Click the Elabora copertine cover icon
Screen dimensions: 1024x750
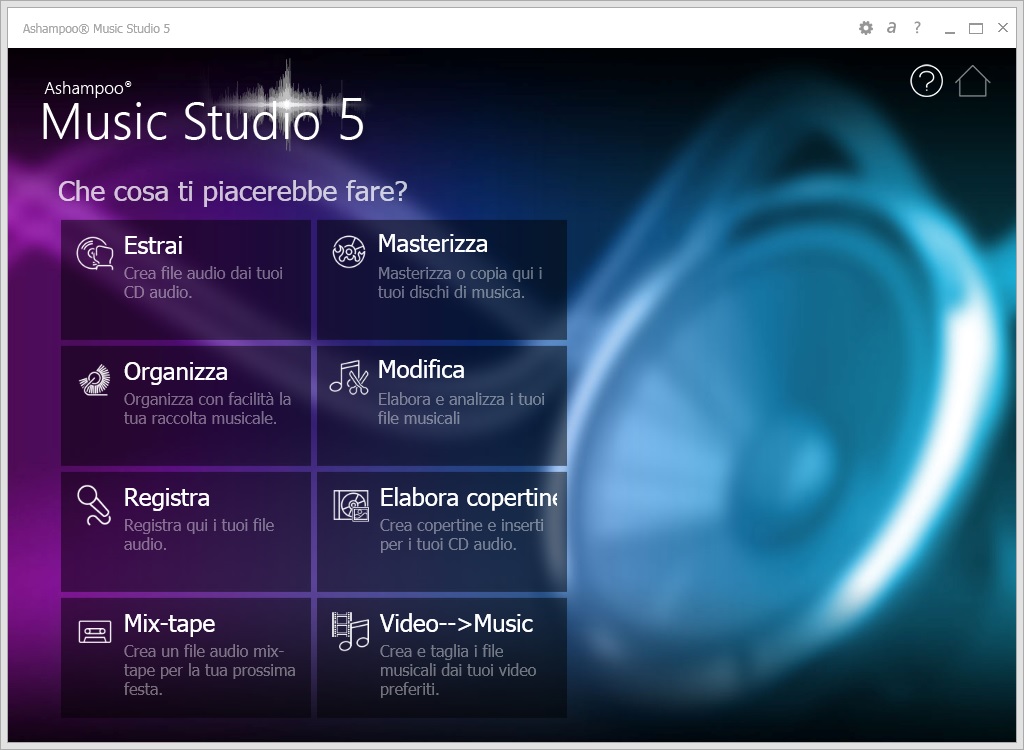(351, 506)
